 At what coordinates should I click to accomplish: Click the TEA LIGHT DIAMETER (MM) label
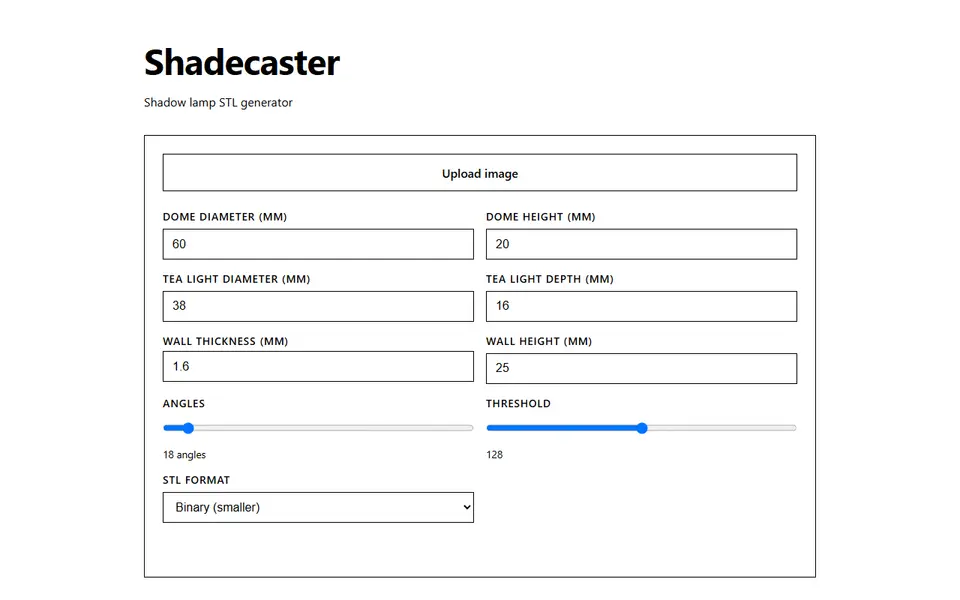[x=236, y=279]
